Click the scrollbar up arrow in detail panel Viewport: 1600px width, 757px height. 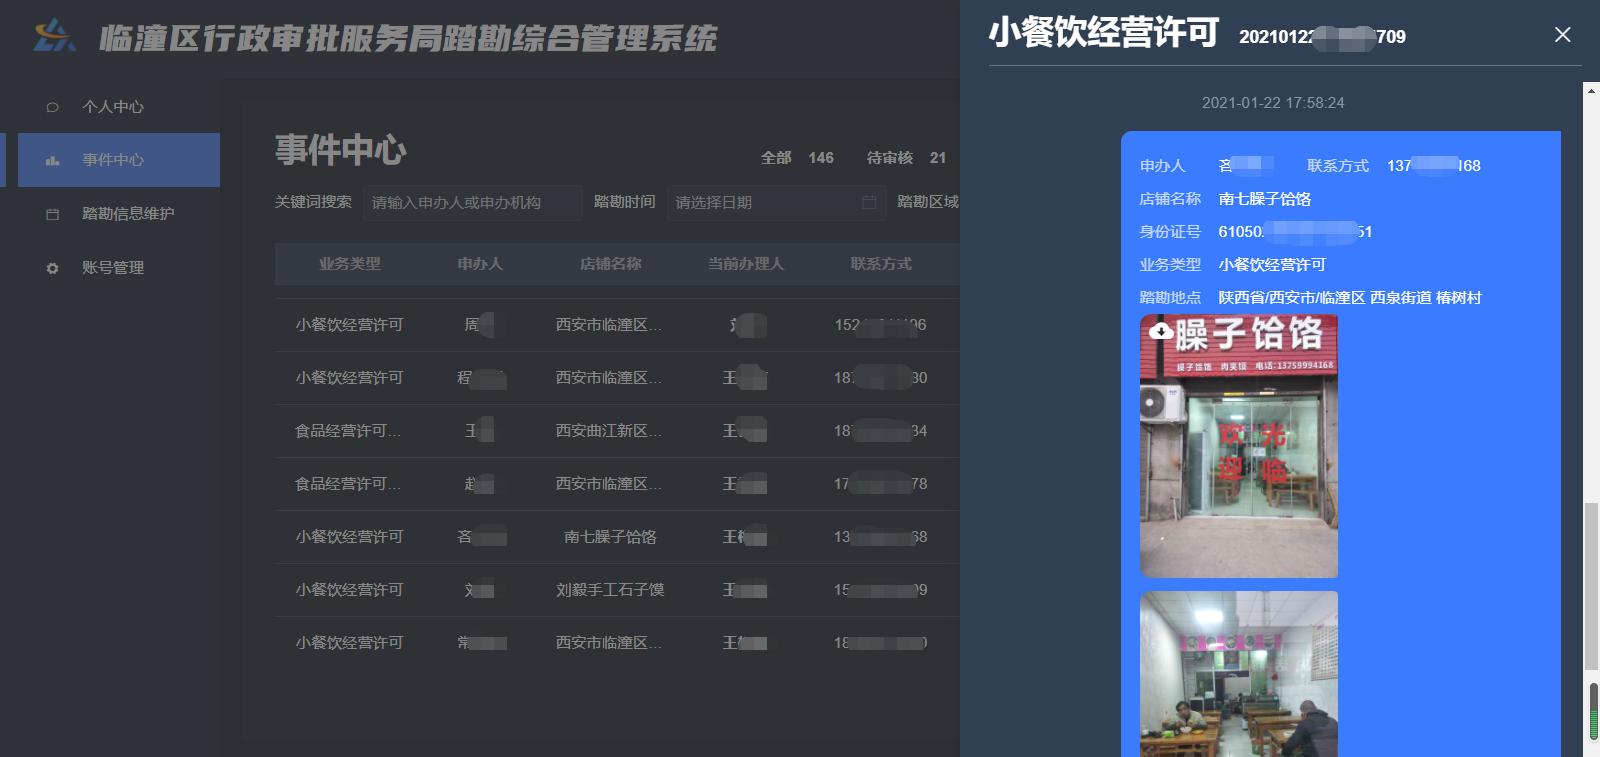[x=1591, y=90]
